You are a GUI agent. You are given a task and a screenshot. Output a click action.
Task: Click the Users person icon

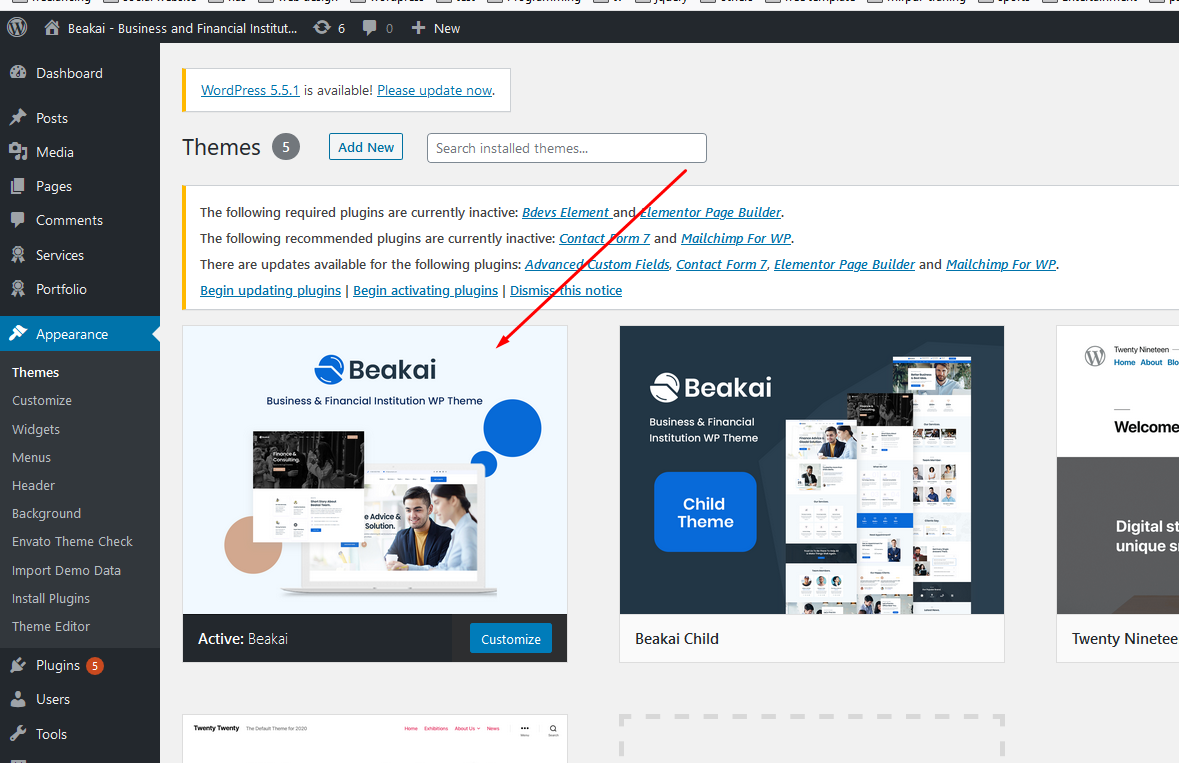click(x=18, y=699)
